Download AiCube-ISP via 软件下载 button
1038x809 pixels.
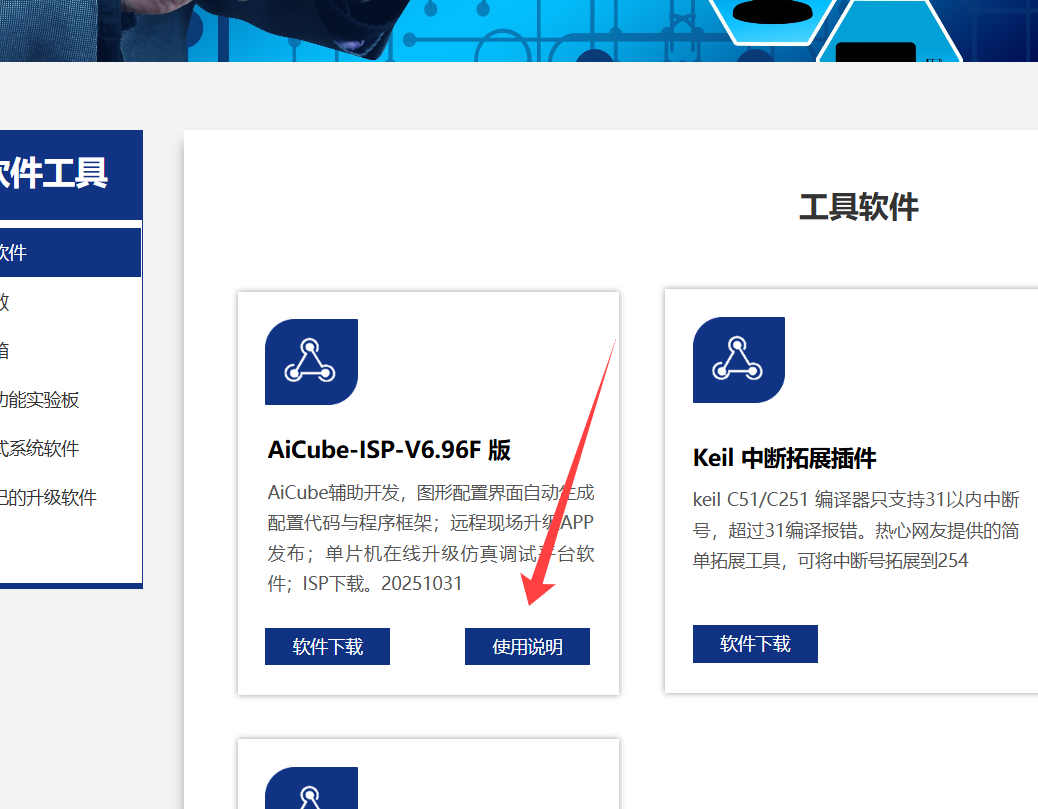327,647
